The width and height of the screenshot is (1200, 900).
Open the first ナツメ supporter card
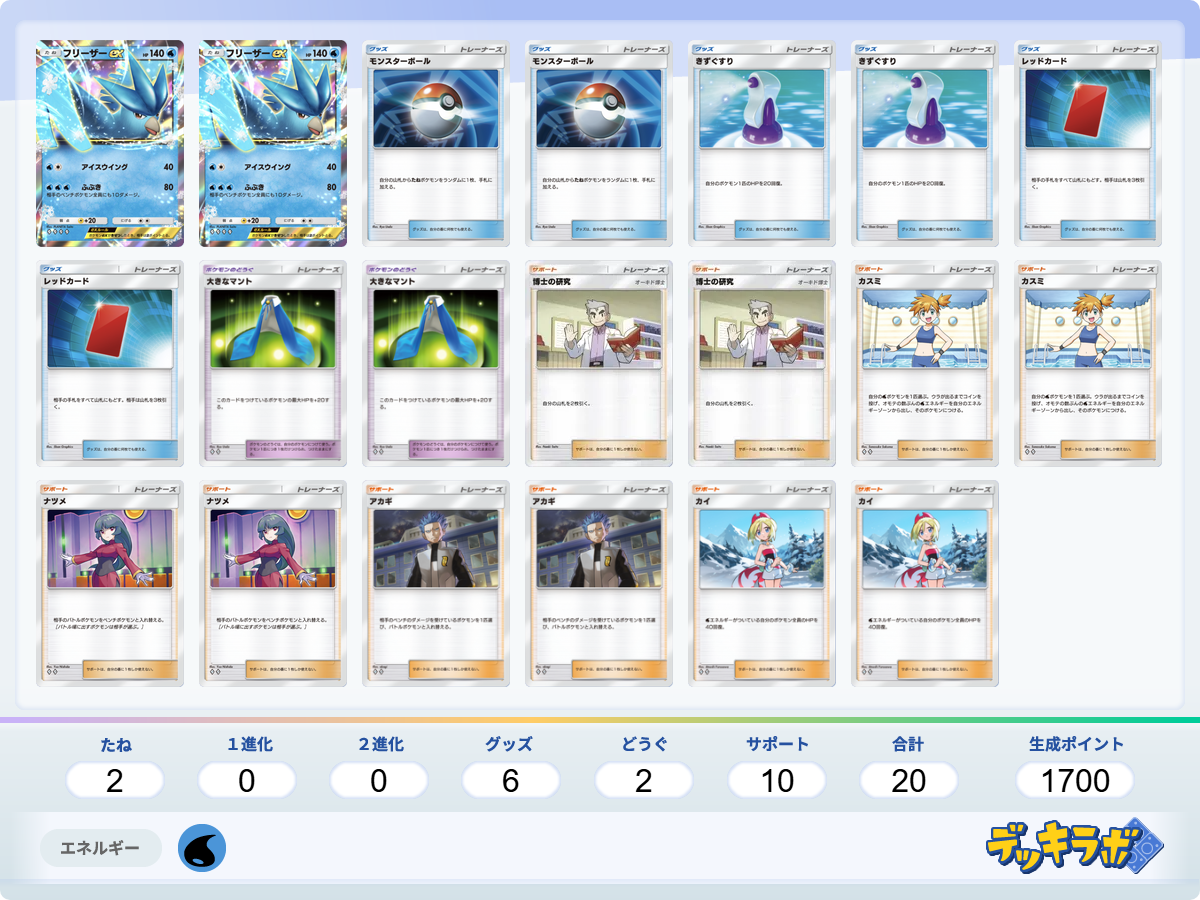click(110, 583)
